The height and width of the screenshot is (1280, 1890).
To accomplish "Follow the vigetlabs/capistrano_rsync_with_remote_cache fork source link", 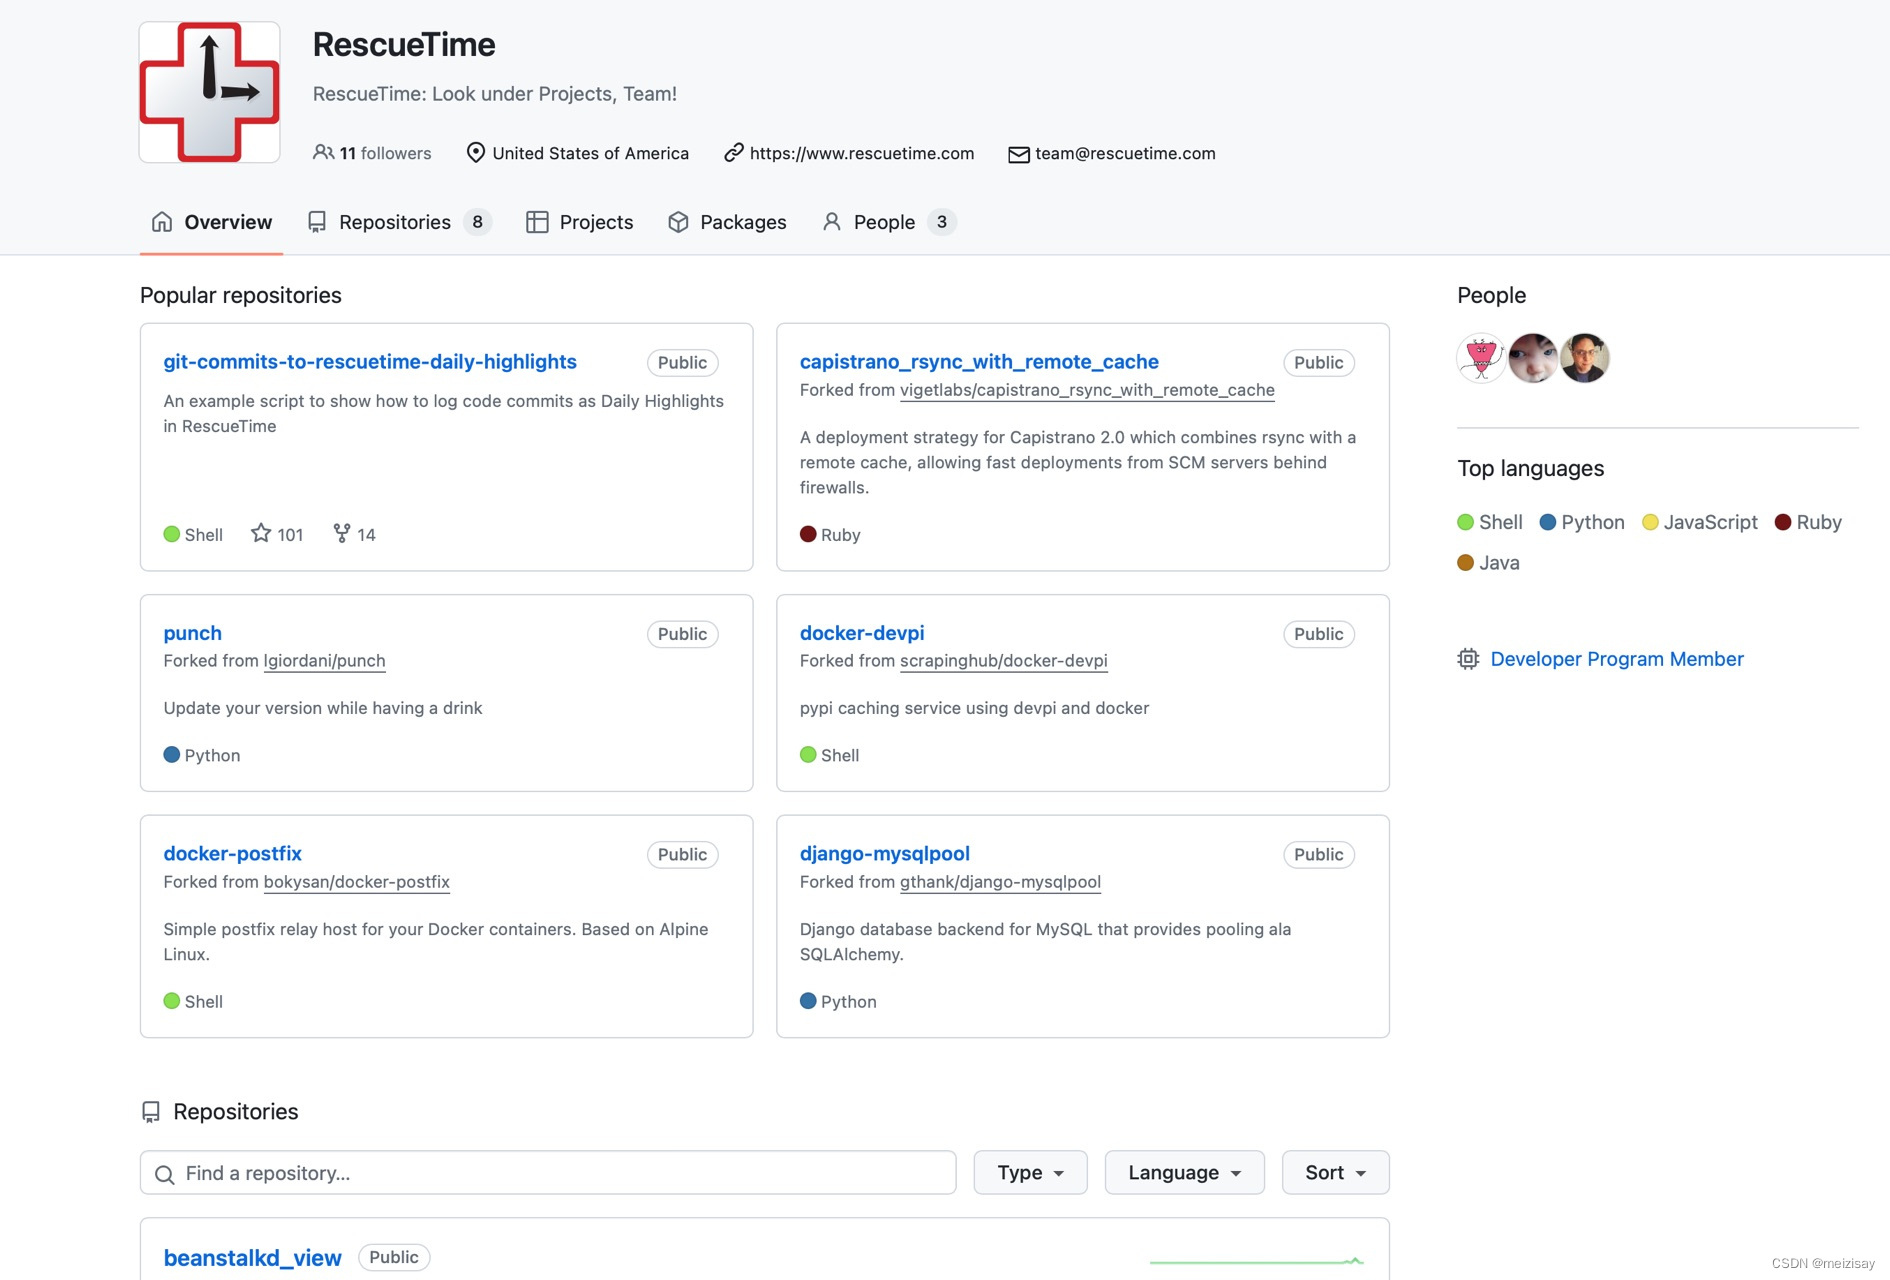I will click(x=1087, y=390).
